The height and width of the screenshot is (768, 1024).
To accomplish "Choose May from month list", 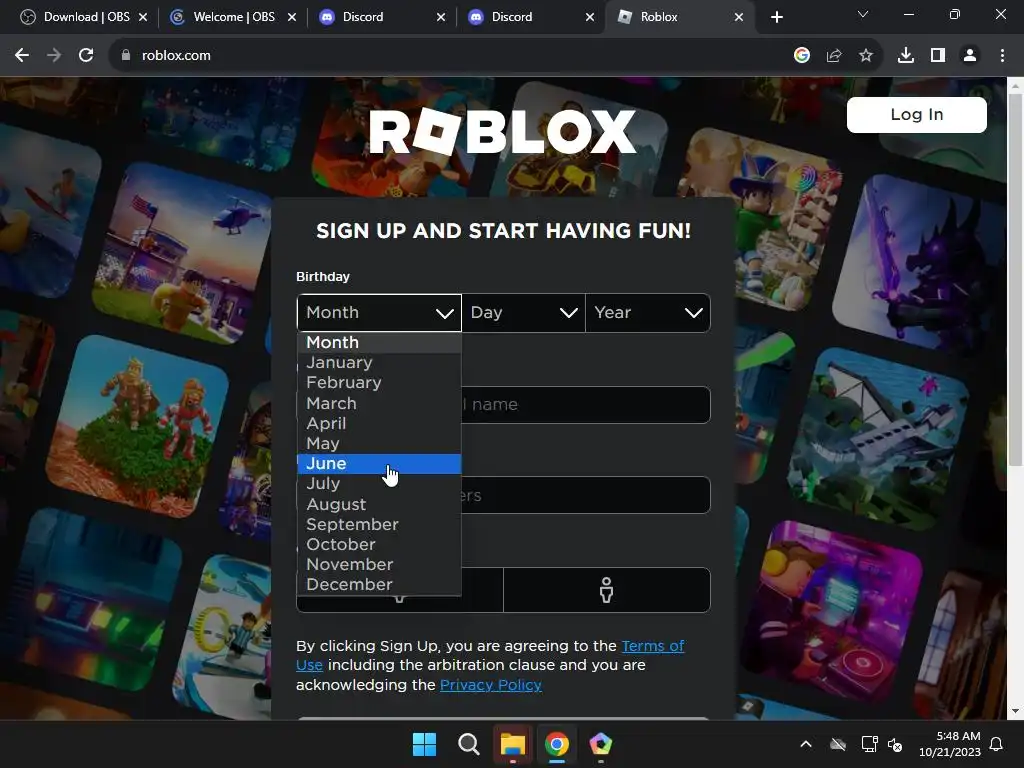I will coord(379,443).
